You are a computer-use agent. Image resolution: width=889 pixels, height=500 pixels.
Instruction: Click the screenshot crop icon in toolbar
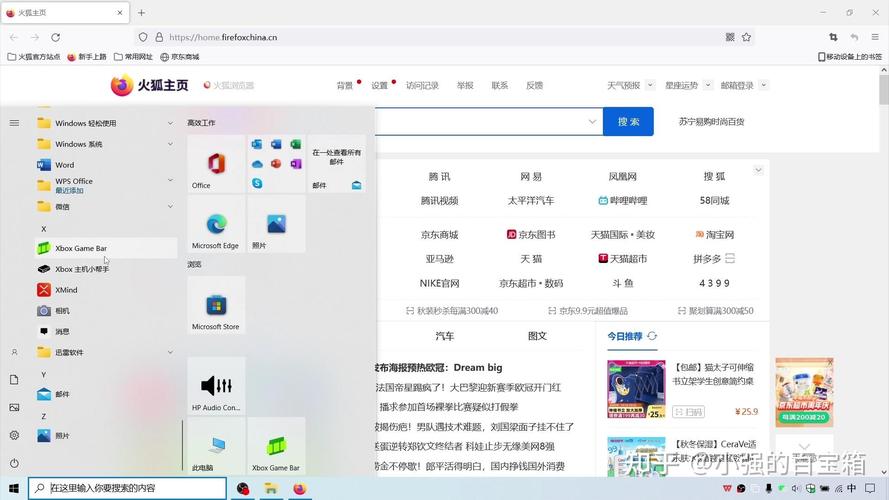pos(833,37)
